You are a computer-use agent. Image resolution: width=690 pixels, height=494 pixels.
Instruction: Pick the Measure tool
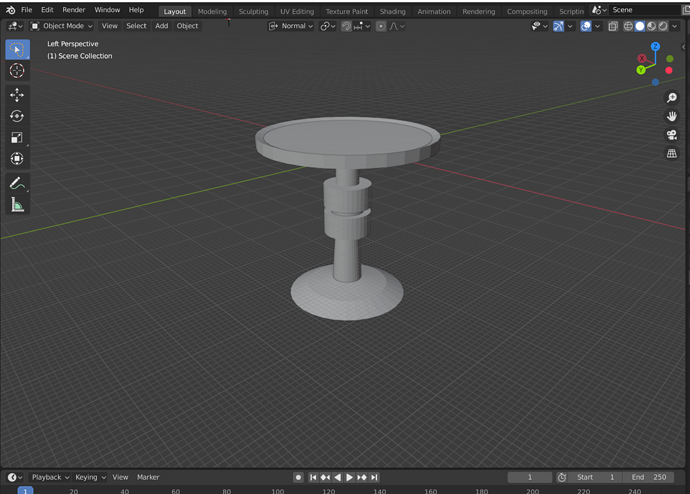[x=17, y=205]
